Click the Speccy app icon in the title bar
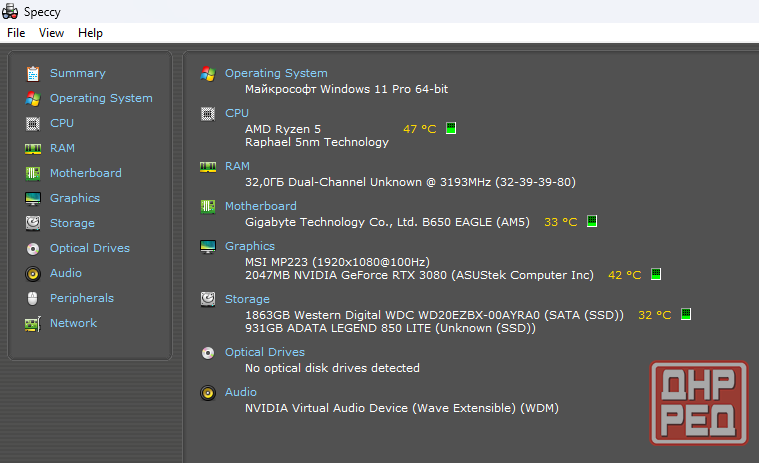 (x=10, y=12)
